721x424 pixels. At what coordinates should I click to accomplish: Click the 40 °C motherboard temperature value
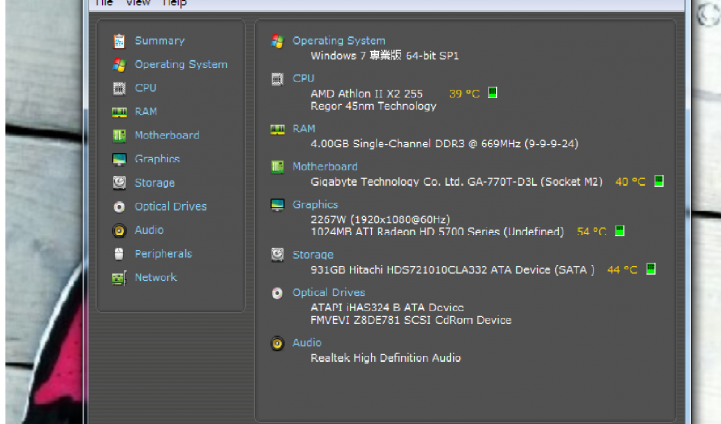[x=630, y=182]
